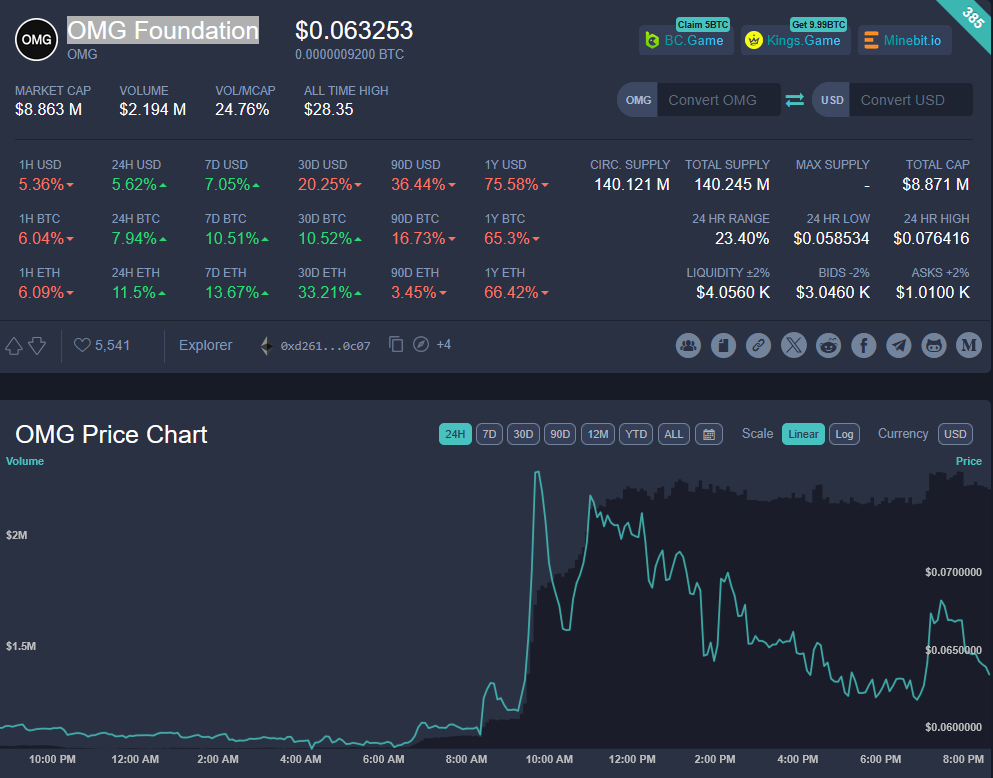Image resolution: width=993 pixels, height=778 pixels.
Task: Open the Medium social icon
Action: pyautogui.click(x=968, y=346)
